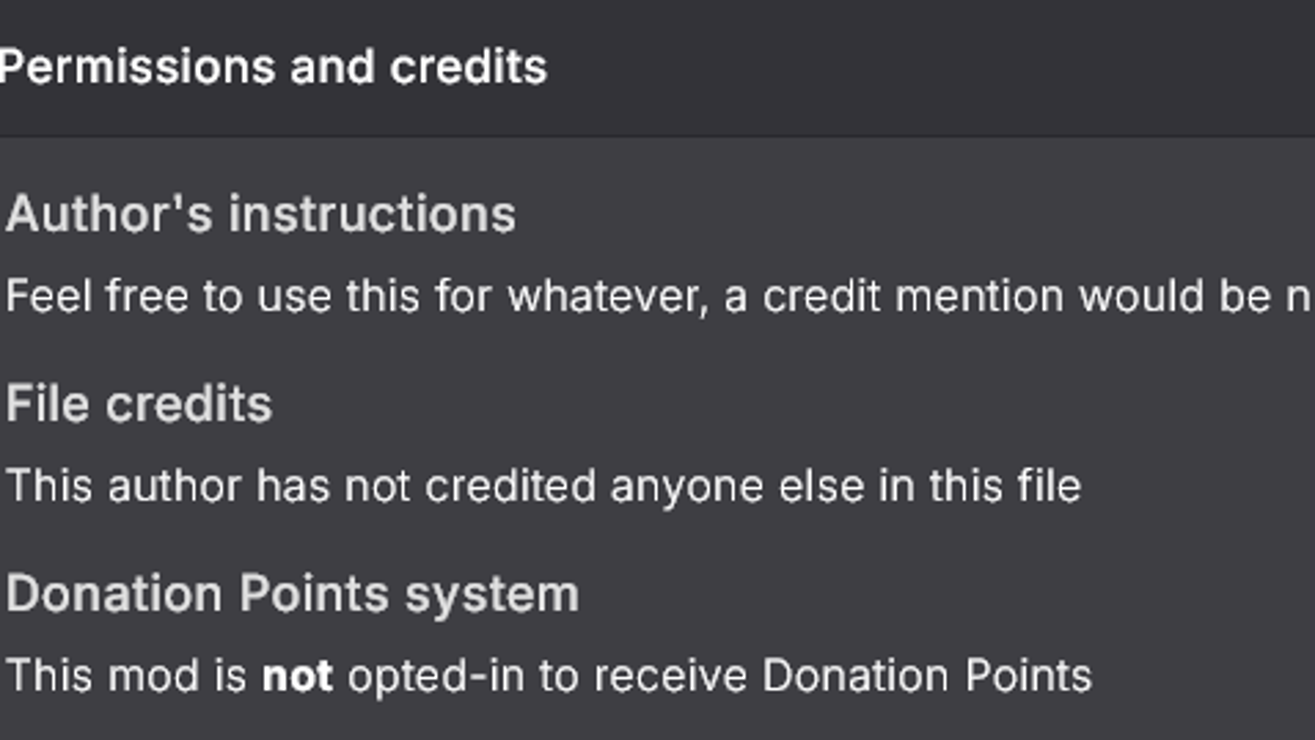Click the "File credits" heading
Image resolution: width=1315 pixels, height=740 pixels.
(139, 404)
